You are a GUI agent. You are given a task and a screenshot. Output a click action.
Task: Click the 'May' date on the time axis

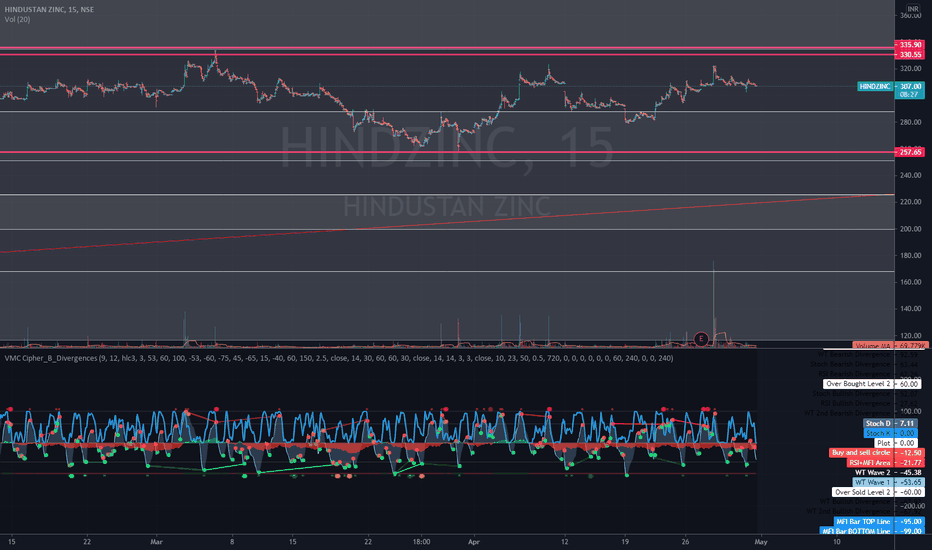click(x=761, y=542)
